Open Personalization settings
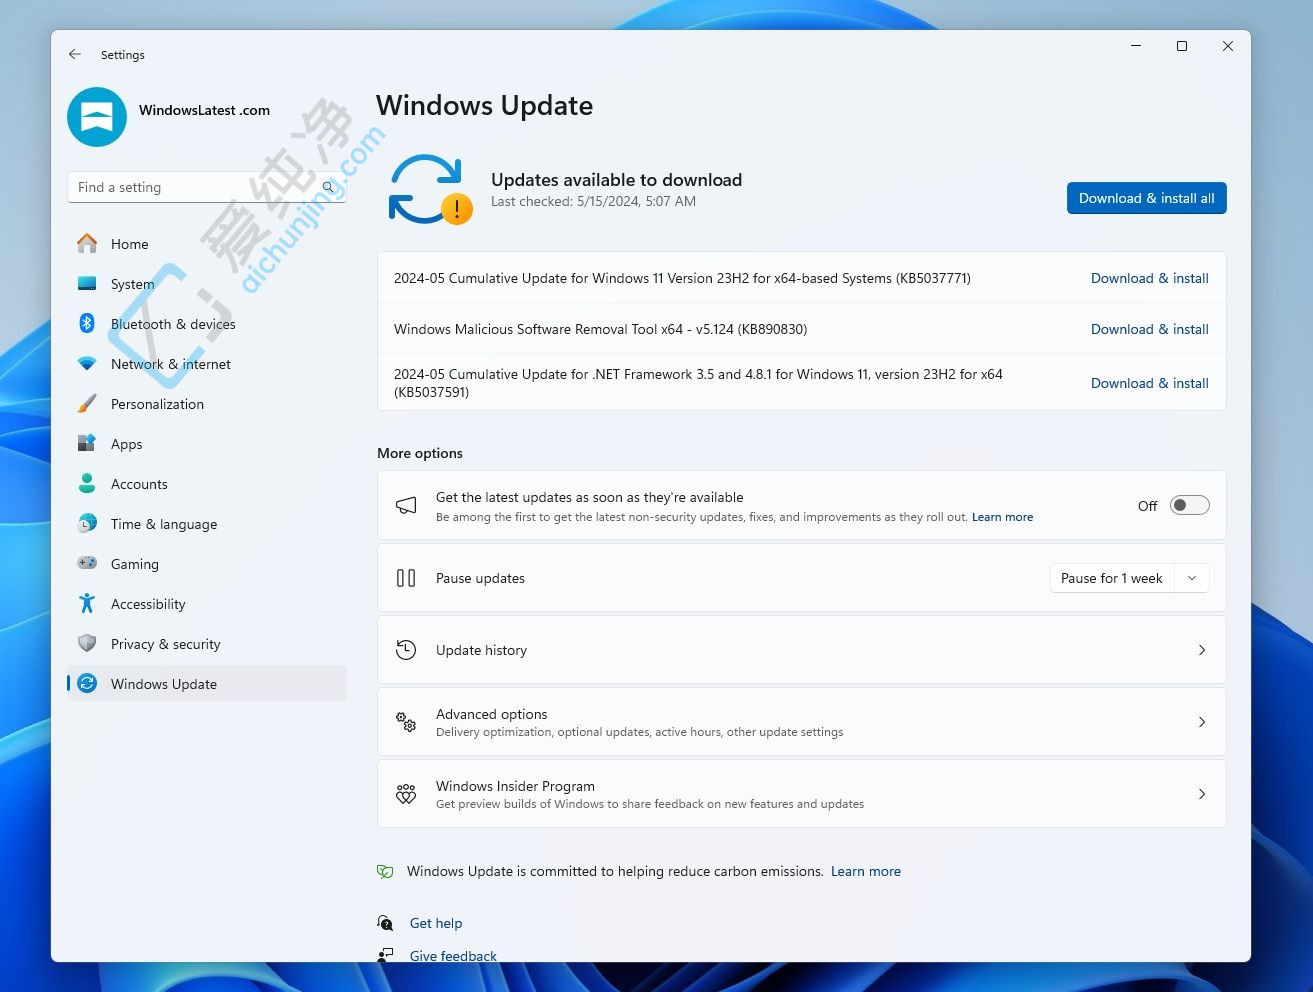This screenshot has width=1313, height=992. click(x=207, y=404)
